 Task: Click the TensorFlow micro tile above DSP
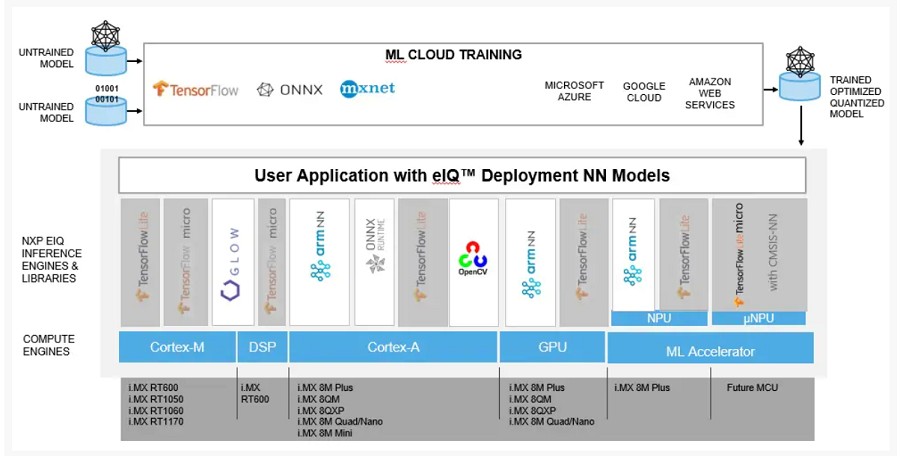[271, 262]
